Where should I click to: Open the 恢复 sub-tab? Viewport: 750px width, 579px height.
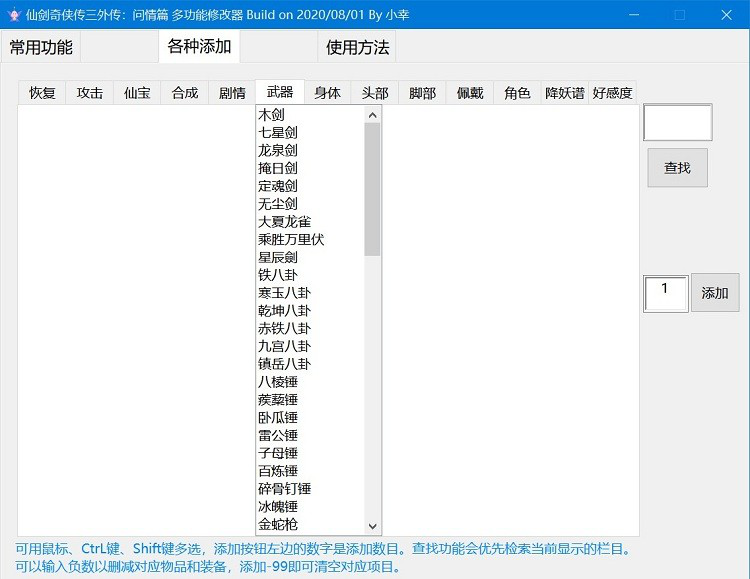42,93
